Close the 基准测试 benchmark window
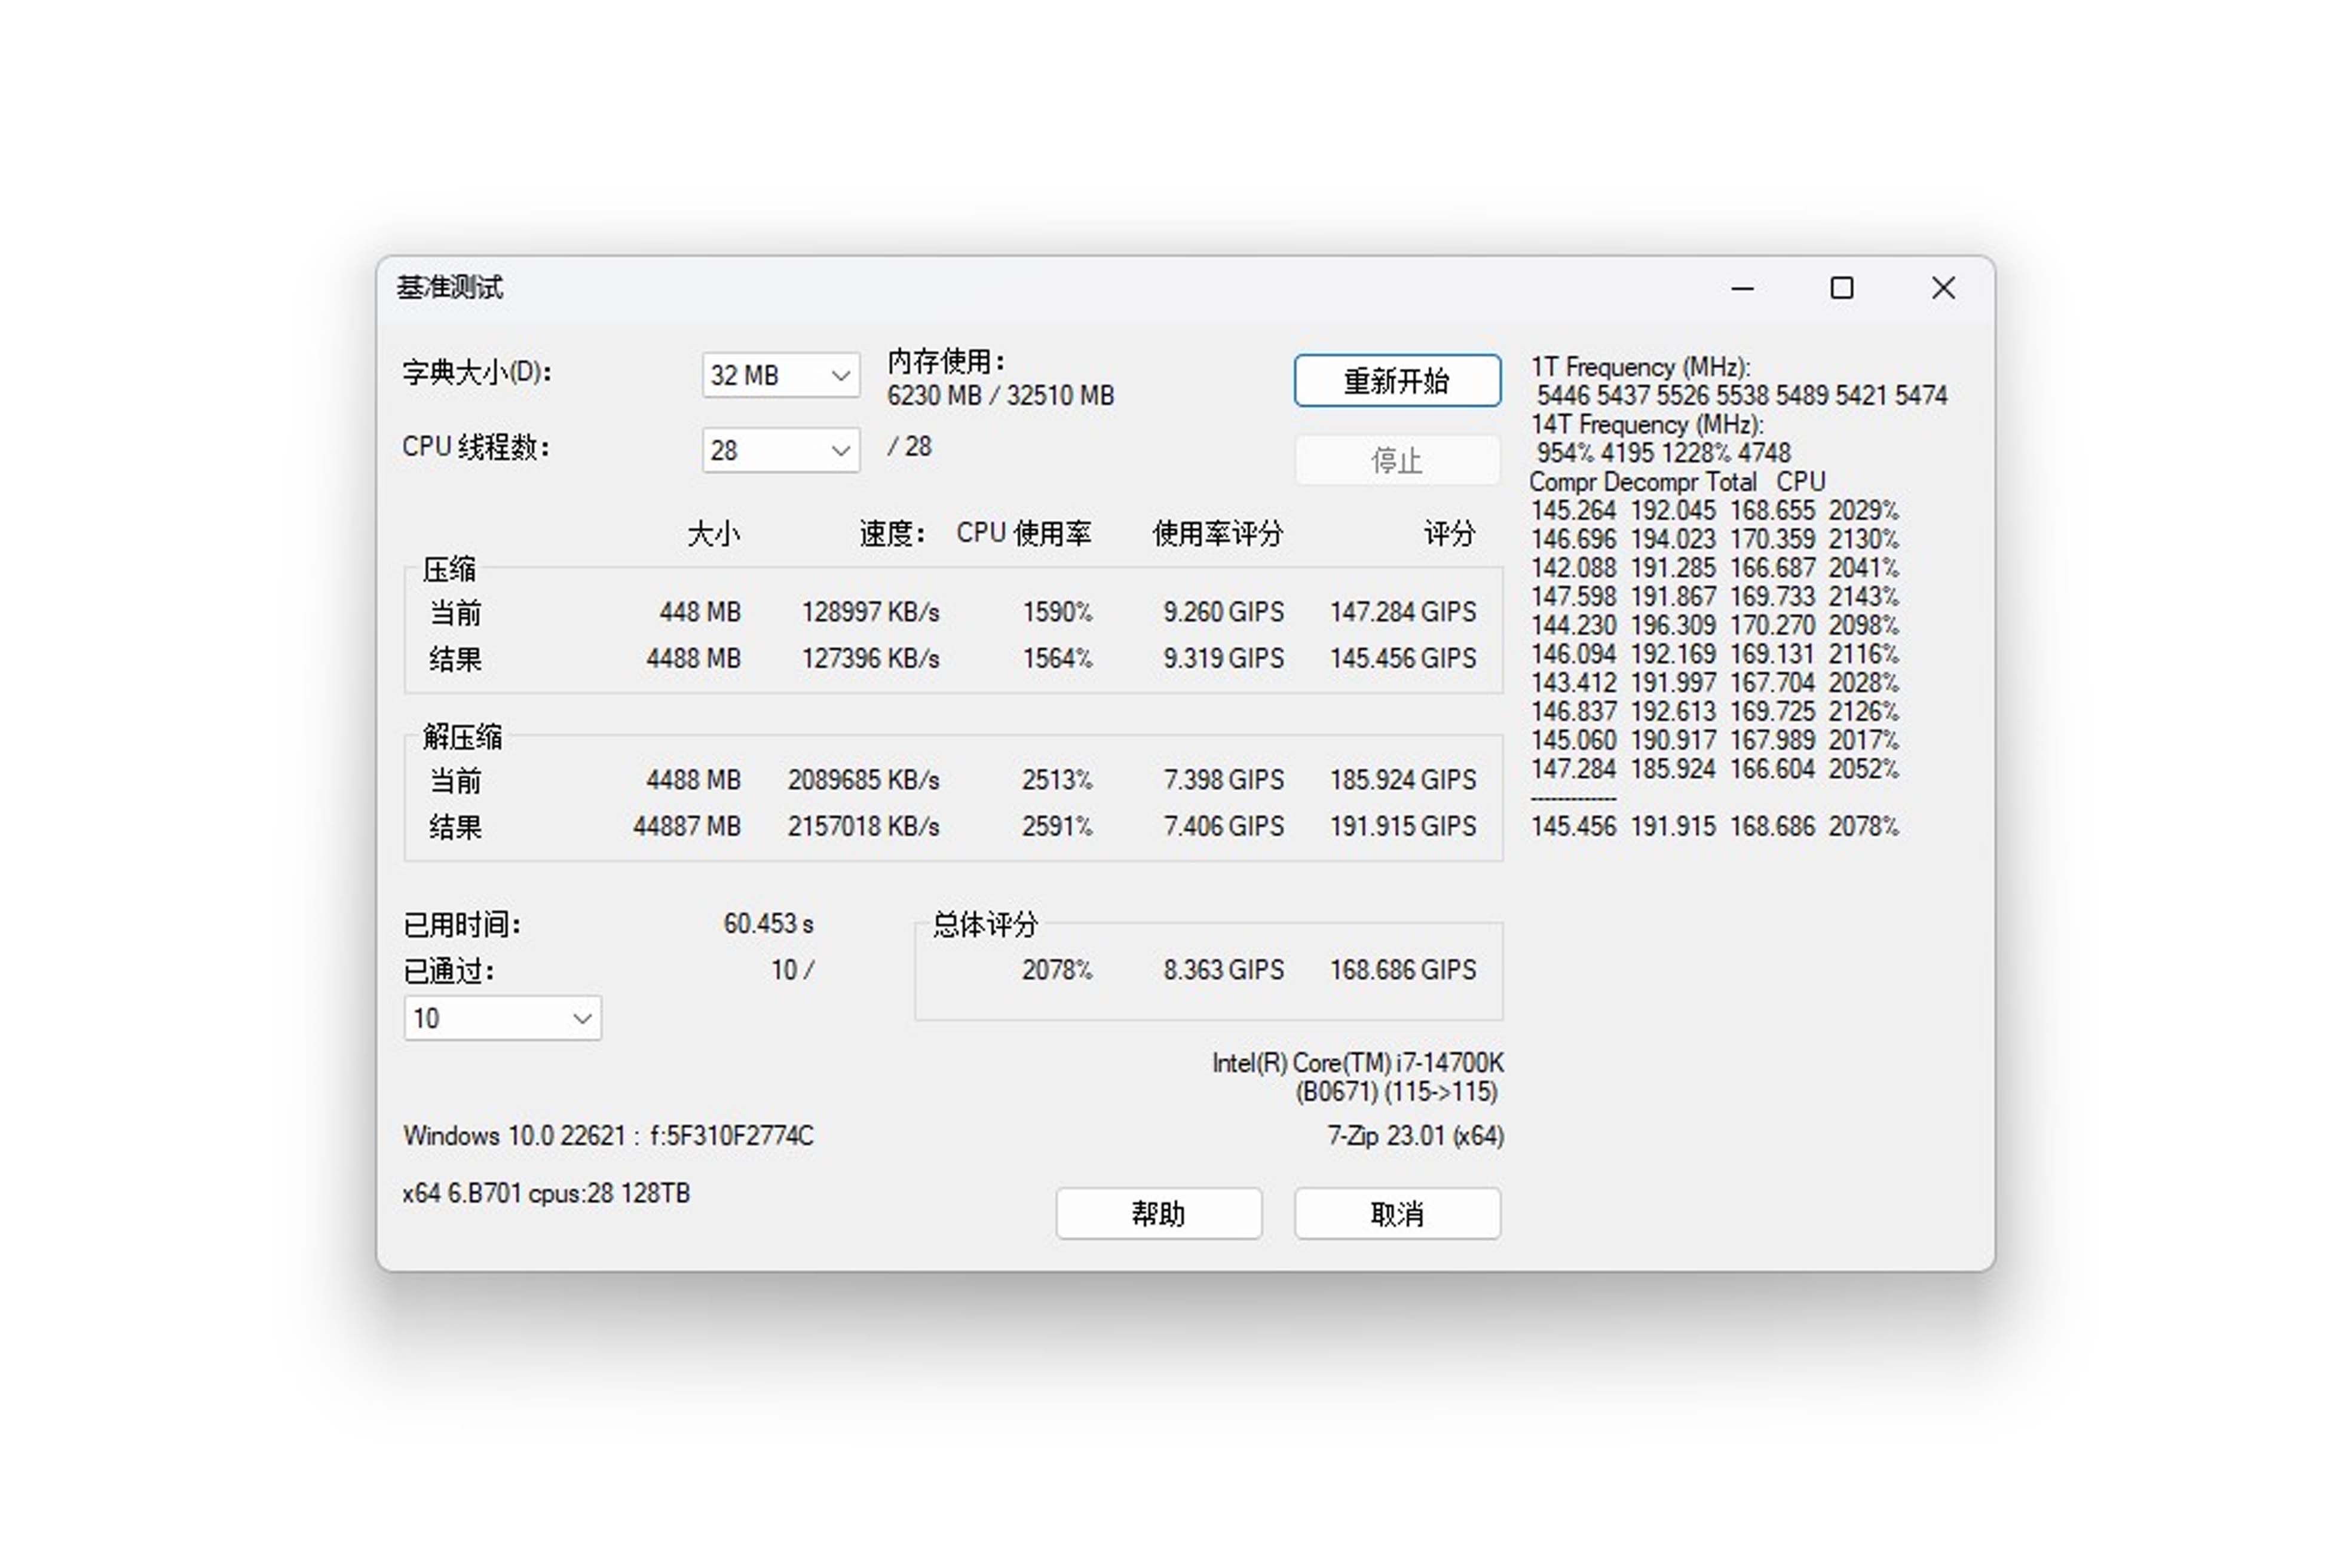This screenshot has height=1568, width=2352. pyautogui.click(x=1943, y=288)
